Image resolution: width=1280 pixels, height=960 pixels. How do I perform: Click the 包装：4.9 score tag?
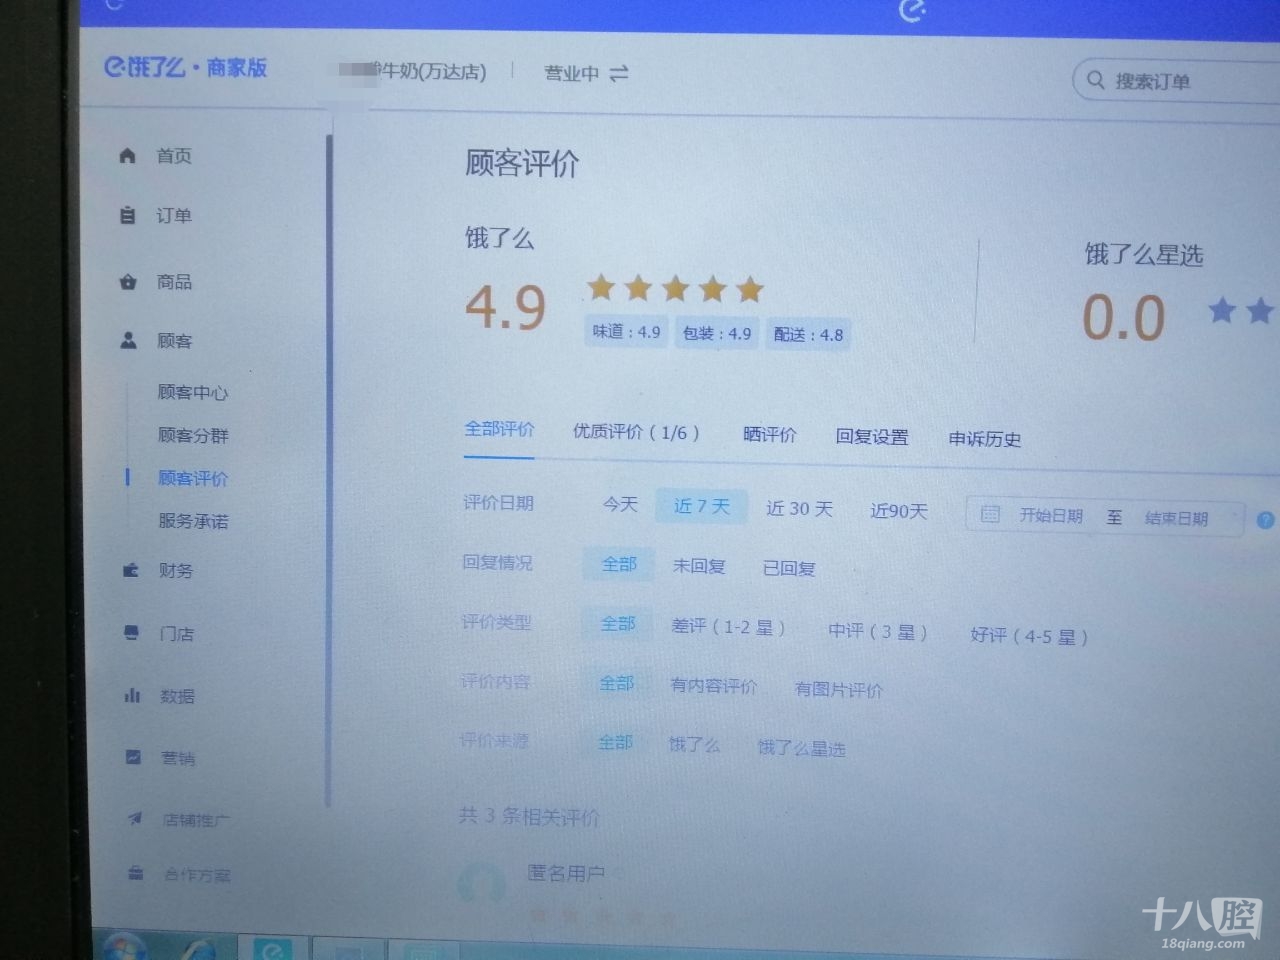point(716,333)
